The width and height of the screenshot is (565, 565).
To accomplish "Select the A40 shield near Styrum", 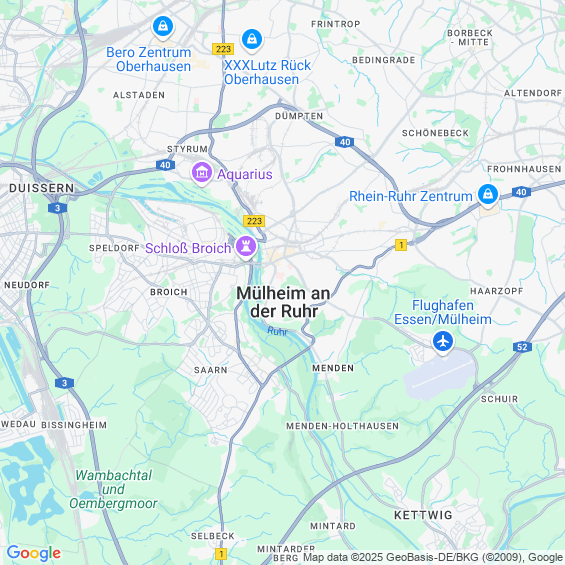I will (x=165, y=165).
